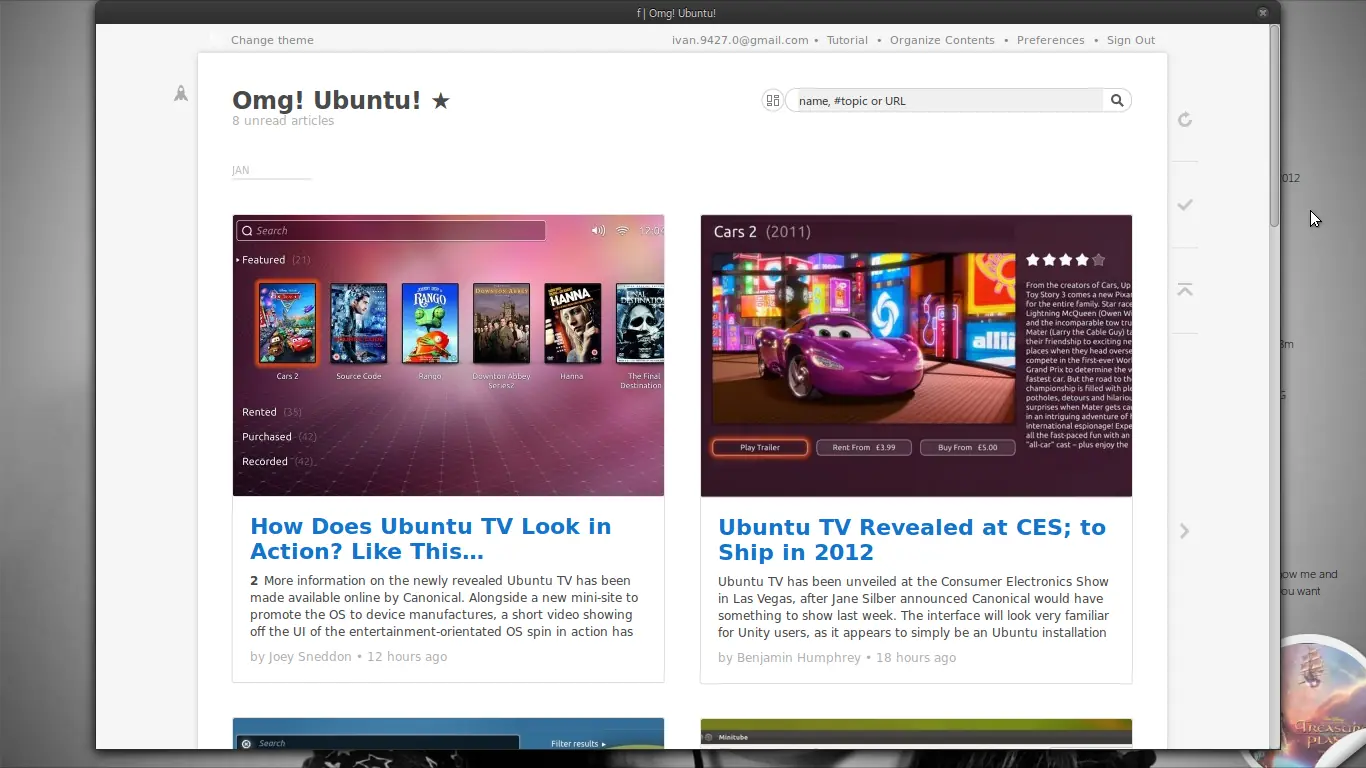The height and width of the screenshot is (768, 1366).
Task: Open Preferences
Action: tap(1050, 40)
